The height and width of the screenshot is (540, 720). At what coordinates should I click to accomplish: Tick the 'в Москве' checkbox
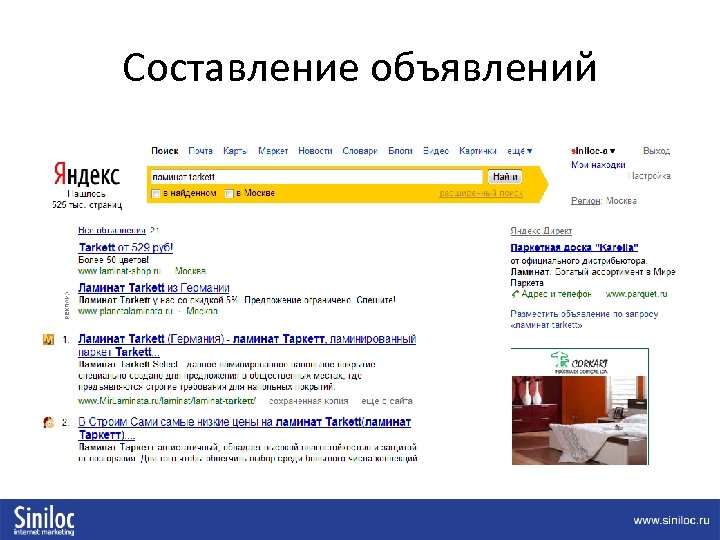(x=229, y=194)
